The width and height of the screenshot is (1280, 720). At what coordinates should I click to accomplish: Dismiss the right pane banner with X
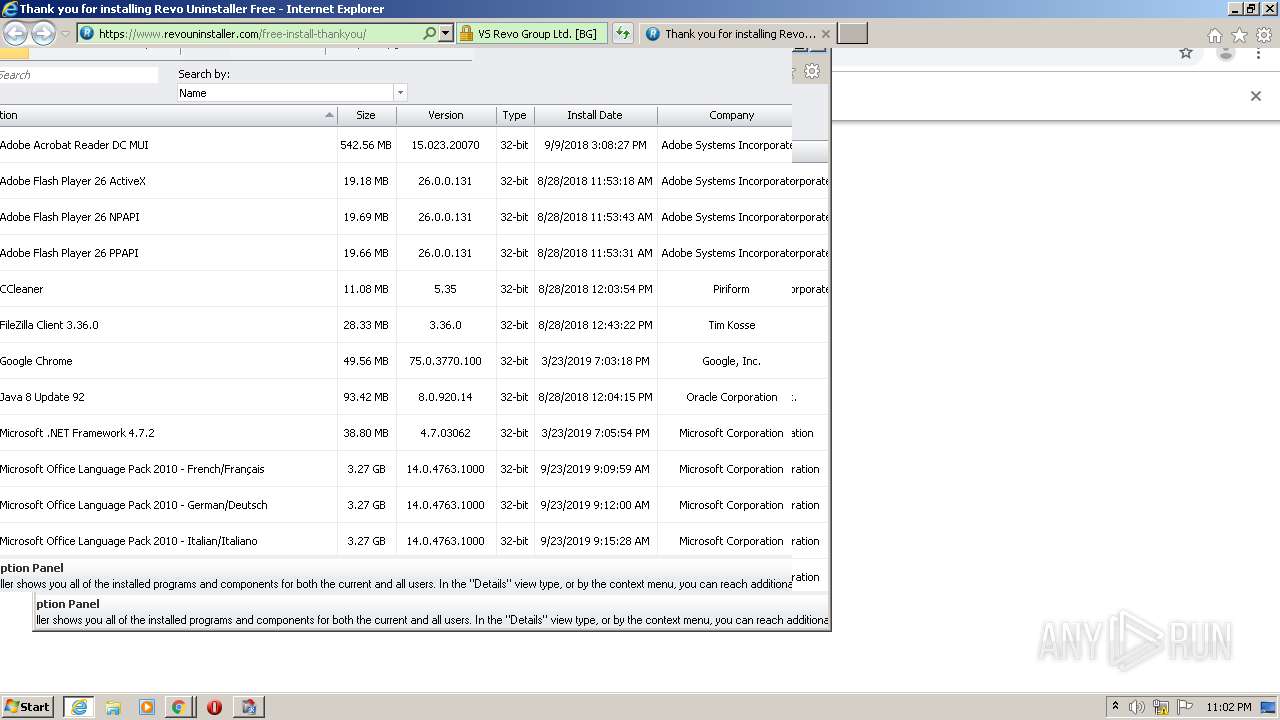[x=1256, y=96]
